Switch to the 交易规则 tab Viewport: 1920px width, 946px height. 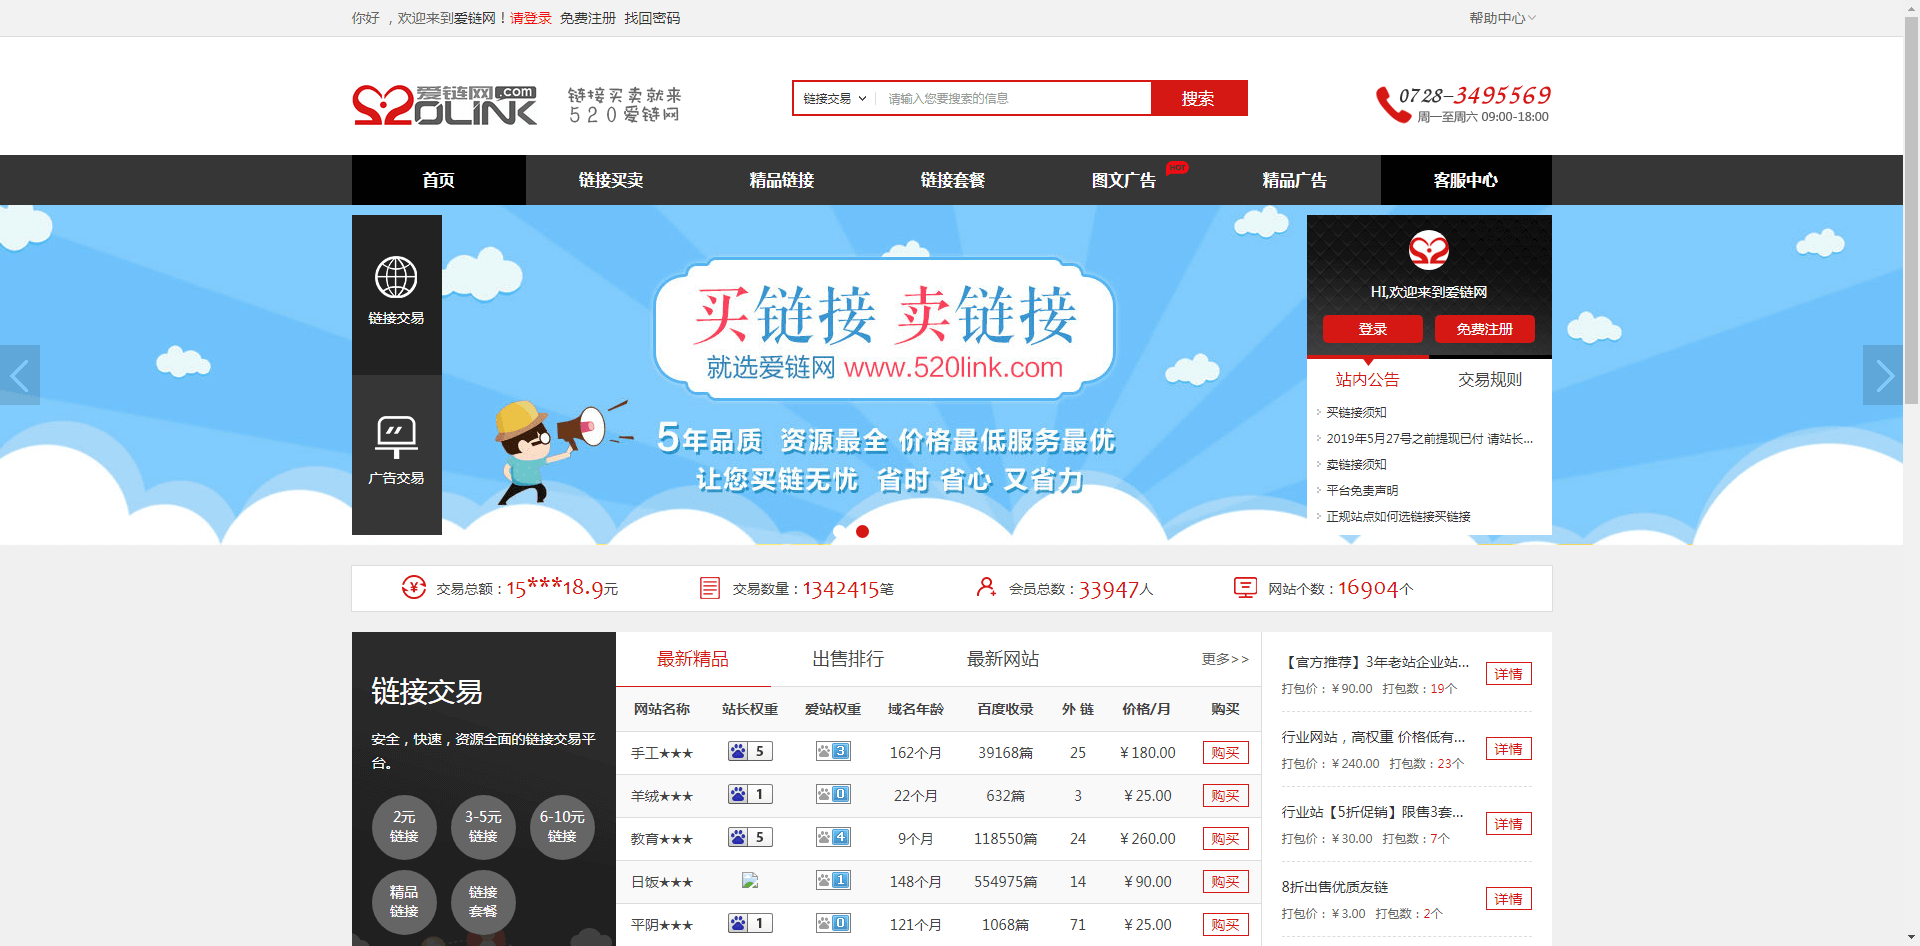(1489, 379)
